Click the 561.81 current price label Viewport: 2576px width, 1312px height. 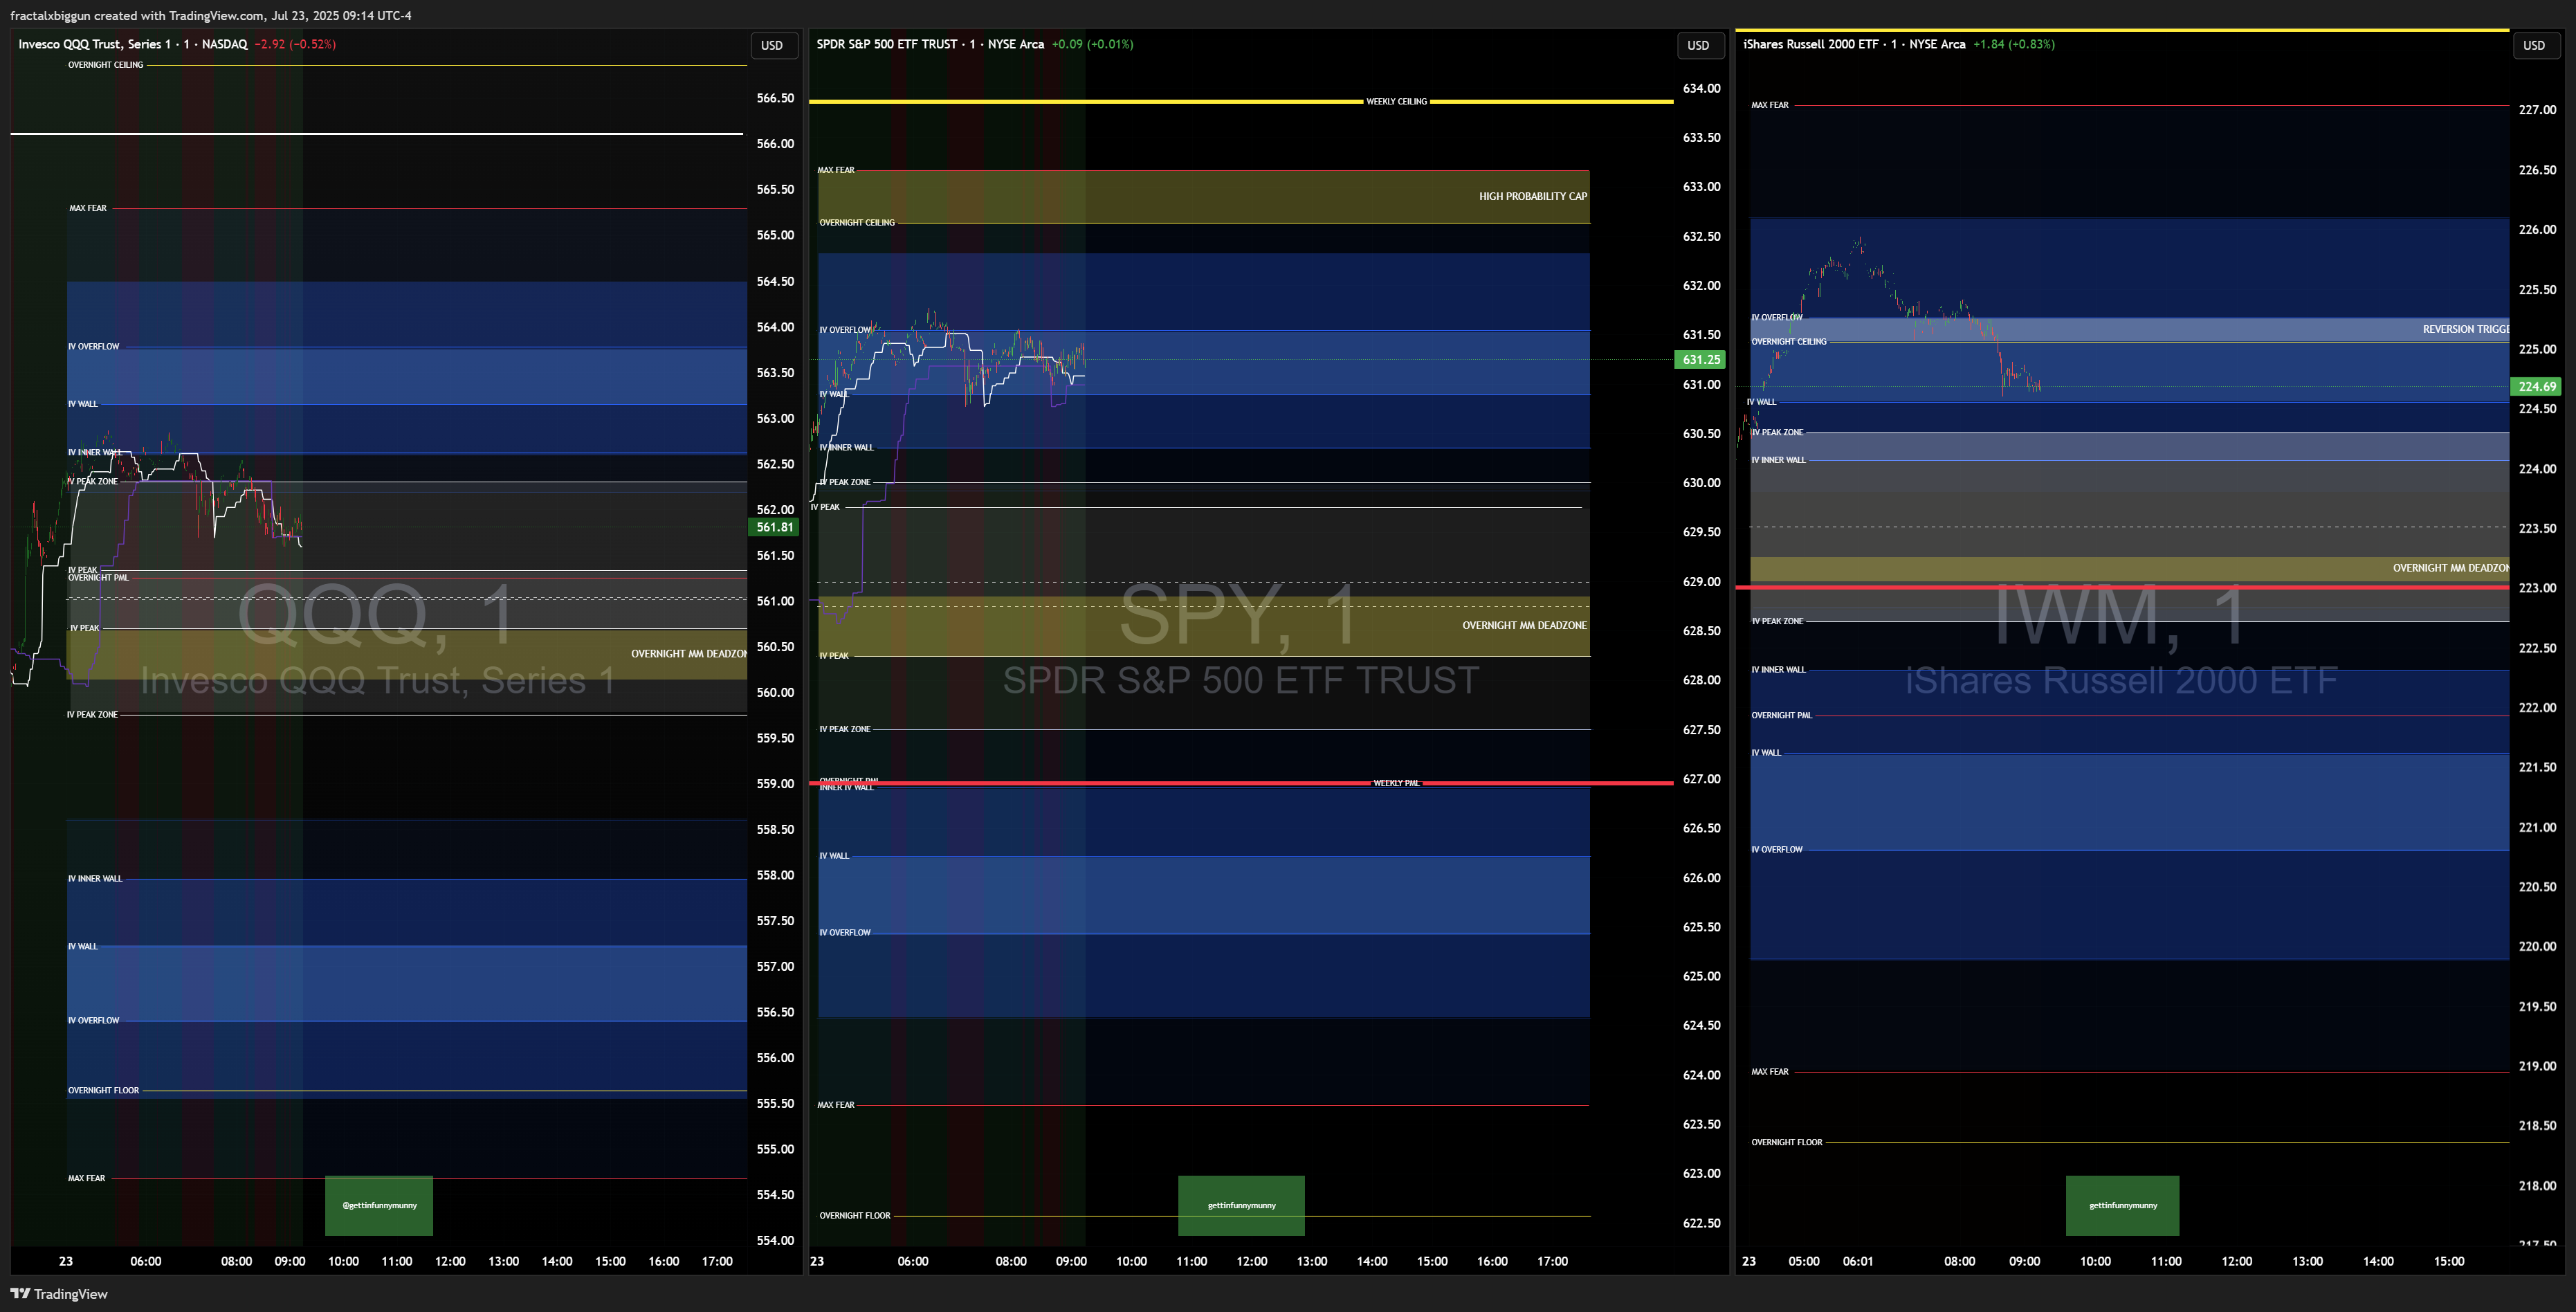point(774,527)
